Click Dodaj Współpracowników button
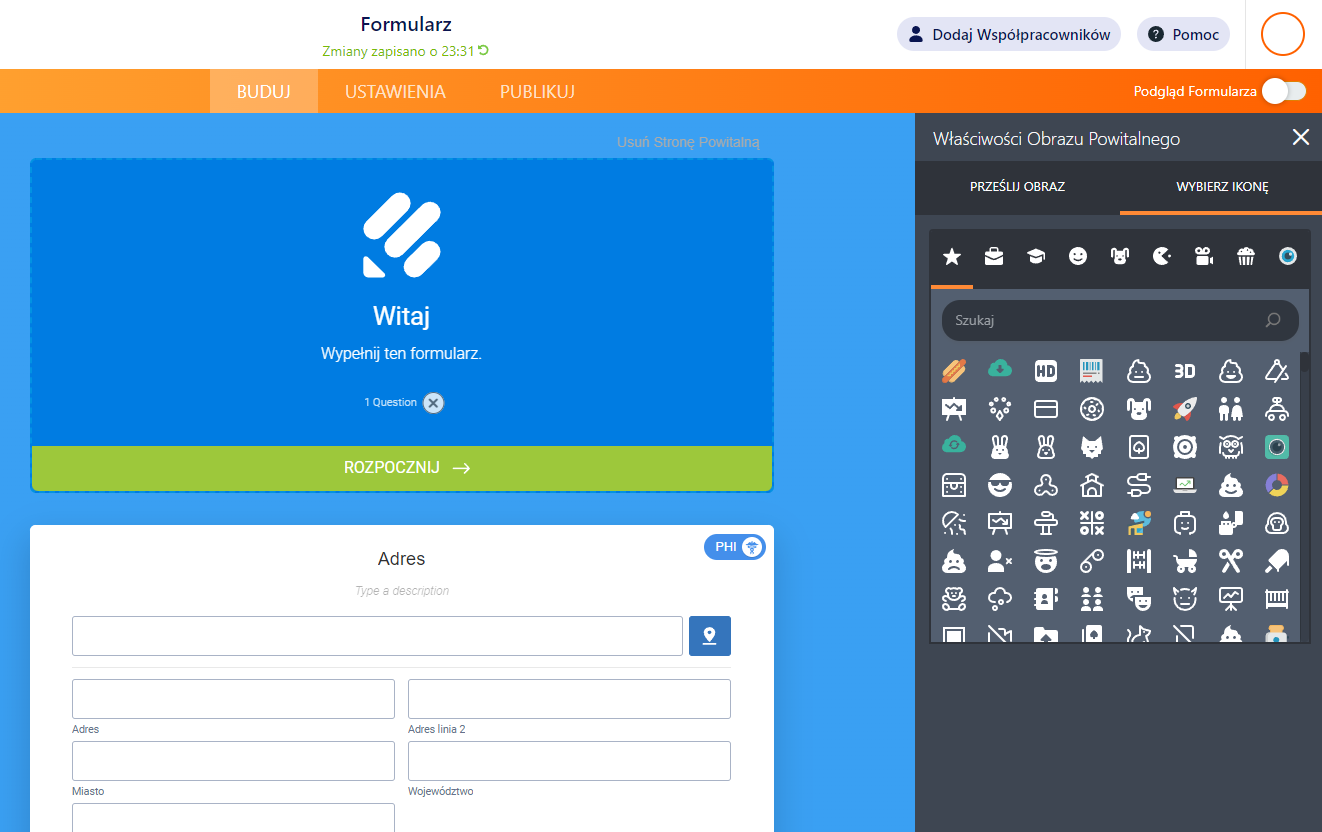 pyautogui.click(x=1009, y=34)
